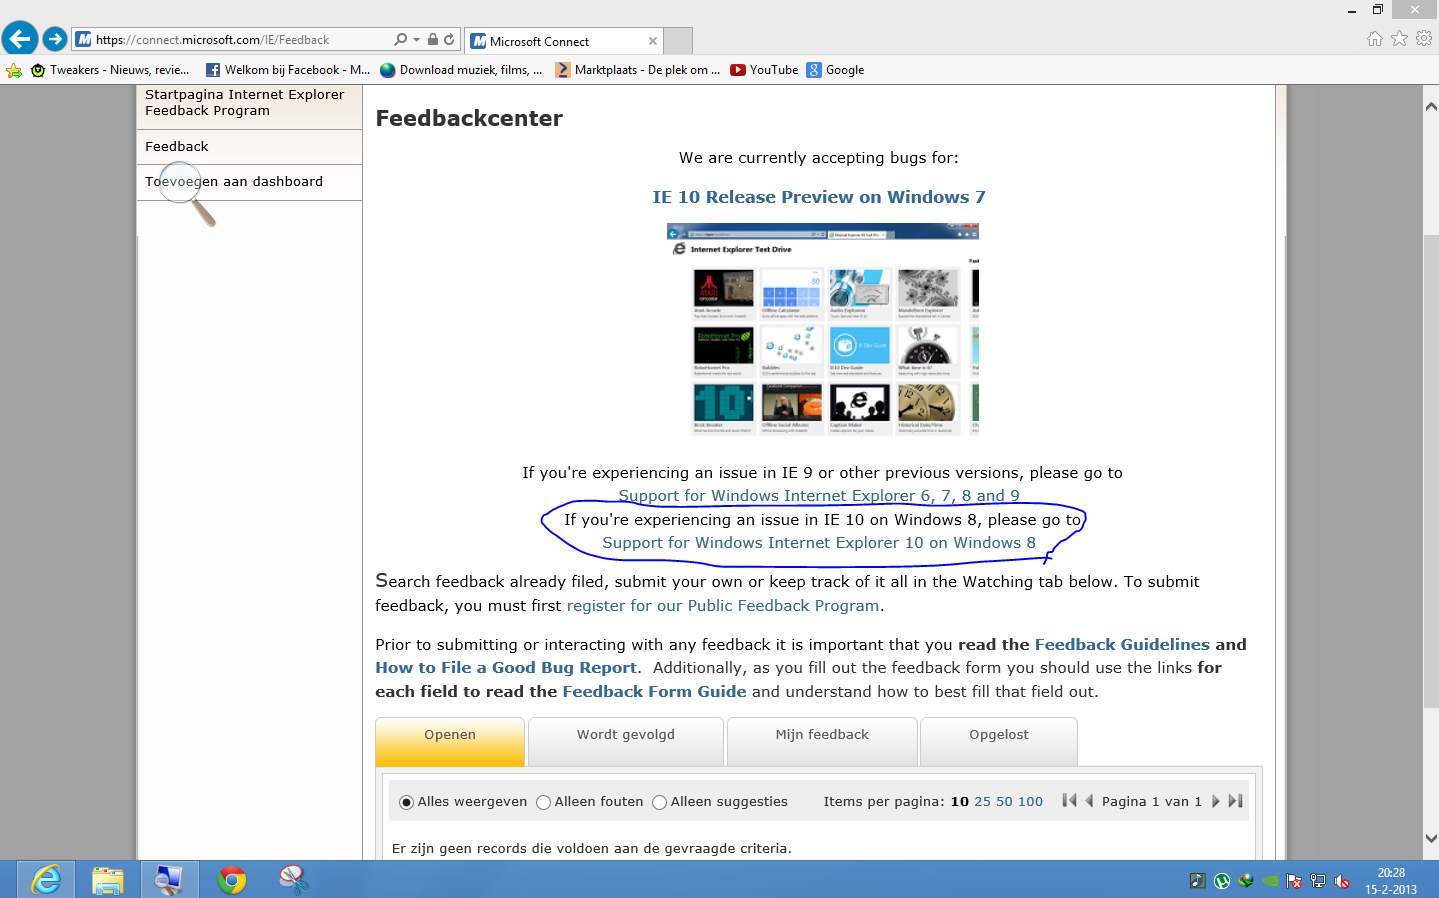Click the search magnifier in address bar
Screen dimensions: 1439x898
(x=400, y=39)
